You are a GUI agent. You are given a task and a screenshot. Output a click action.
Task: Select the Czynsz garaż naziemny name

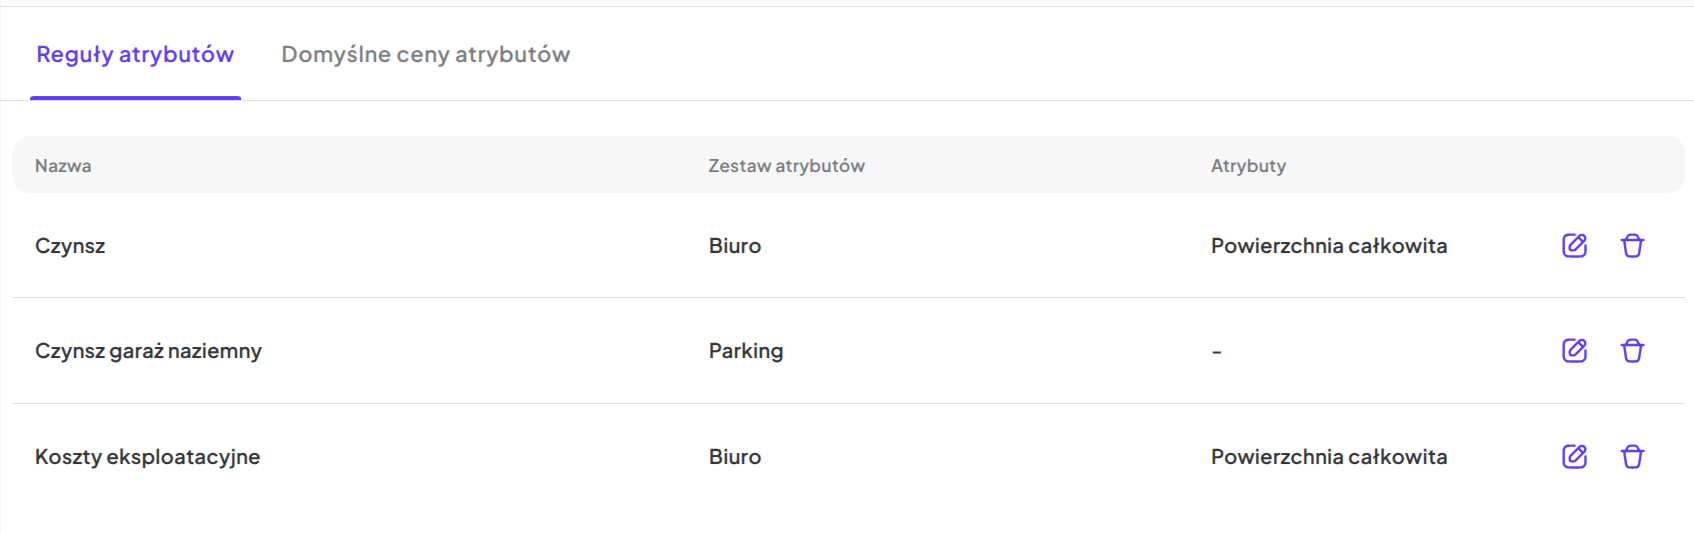click(148, 351)
